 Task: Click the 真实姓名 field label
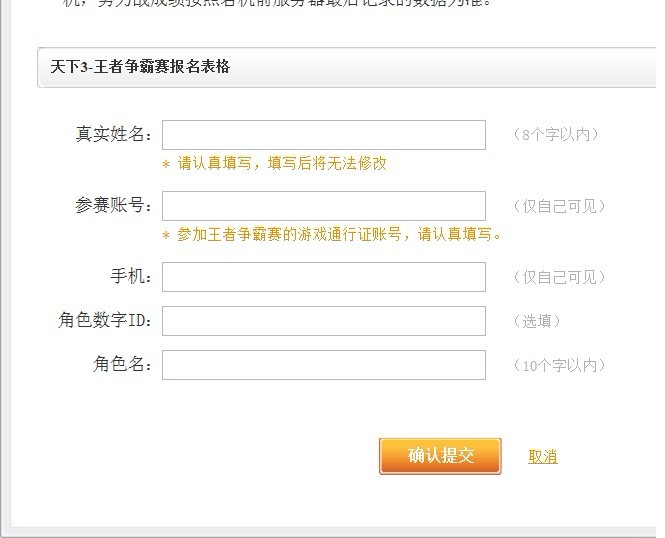[x=113, y=134]
